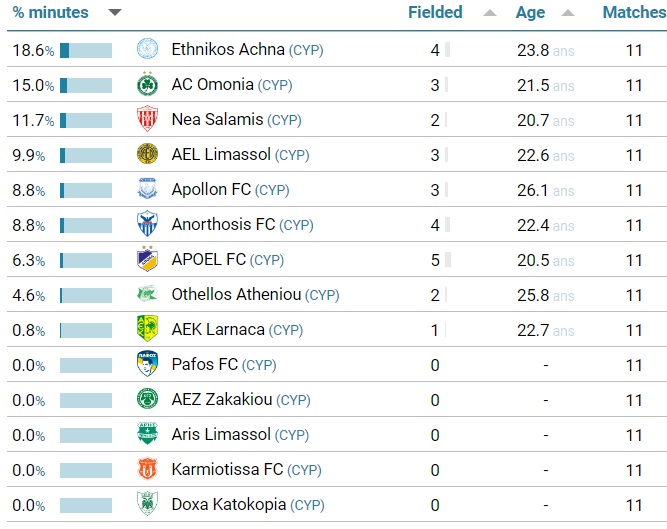This screenshot has width=667, height=529.
Task: Click the Nea Salamis club crest
Action: [x=147, y=119]
